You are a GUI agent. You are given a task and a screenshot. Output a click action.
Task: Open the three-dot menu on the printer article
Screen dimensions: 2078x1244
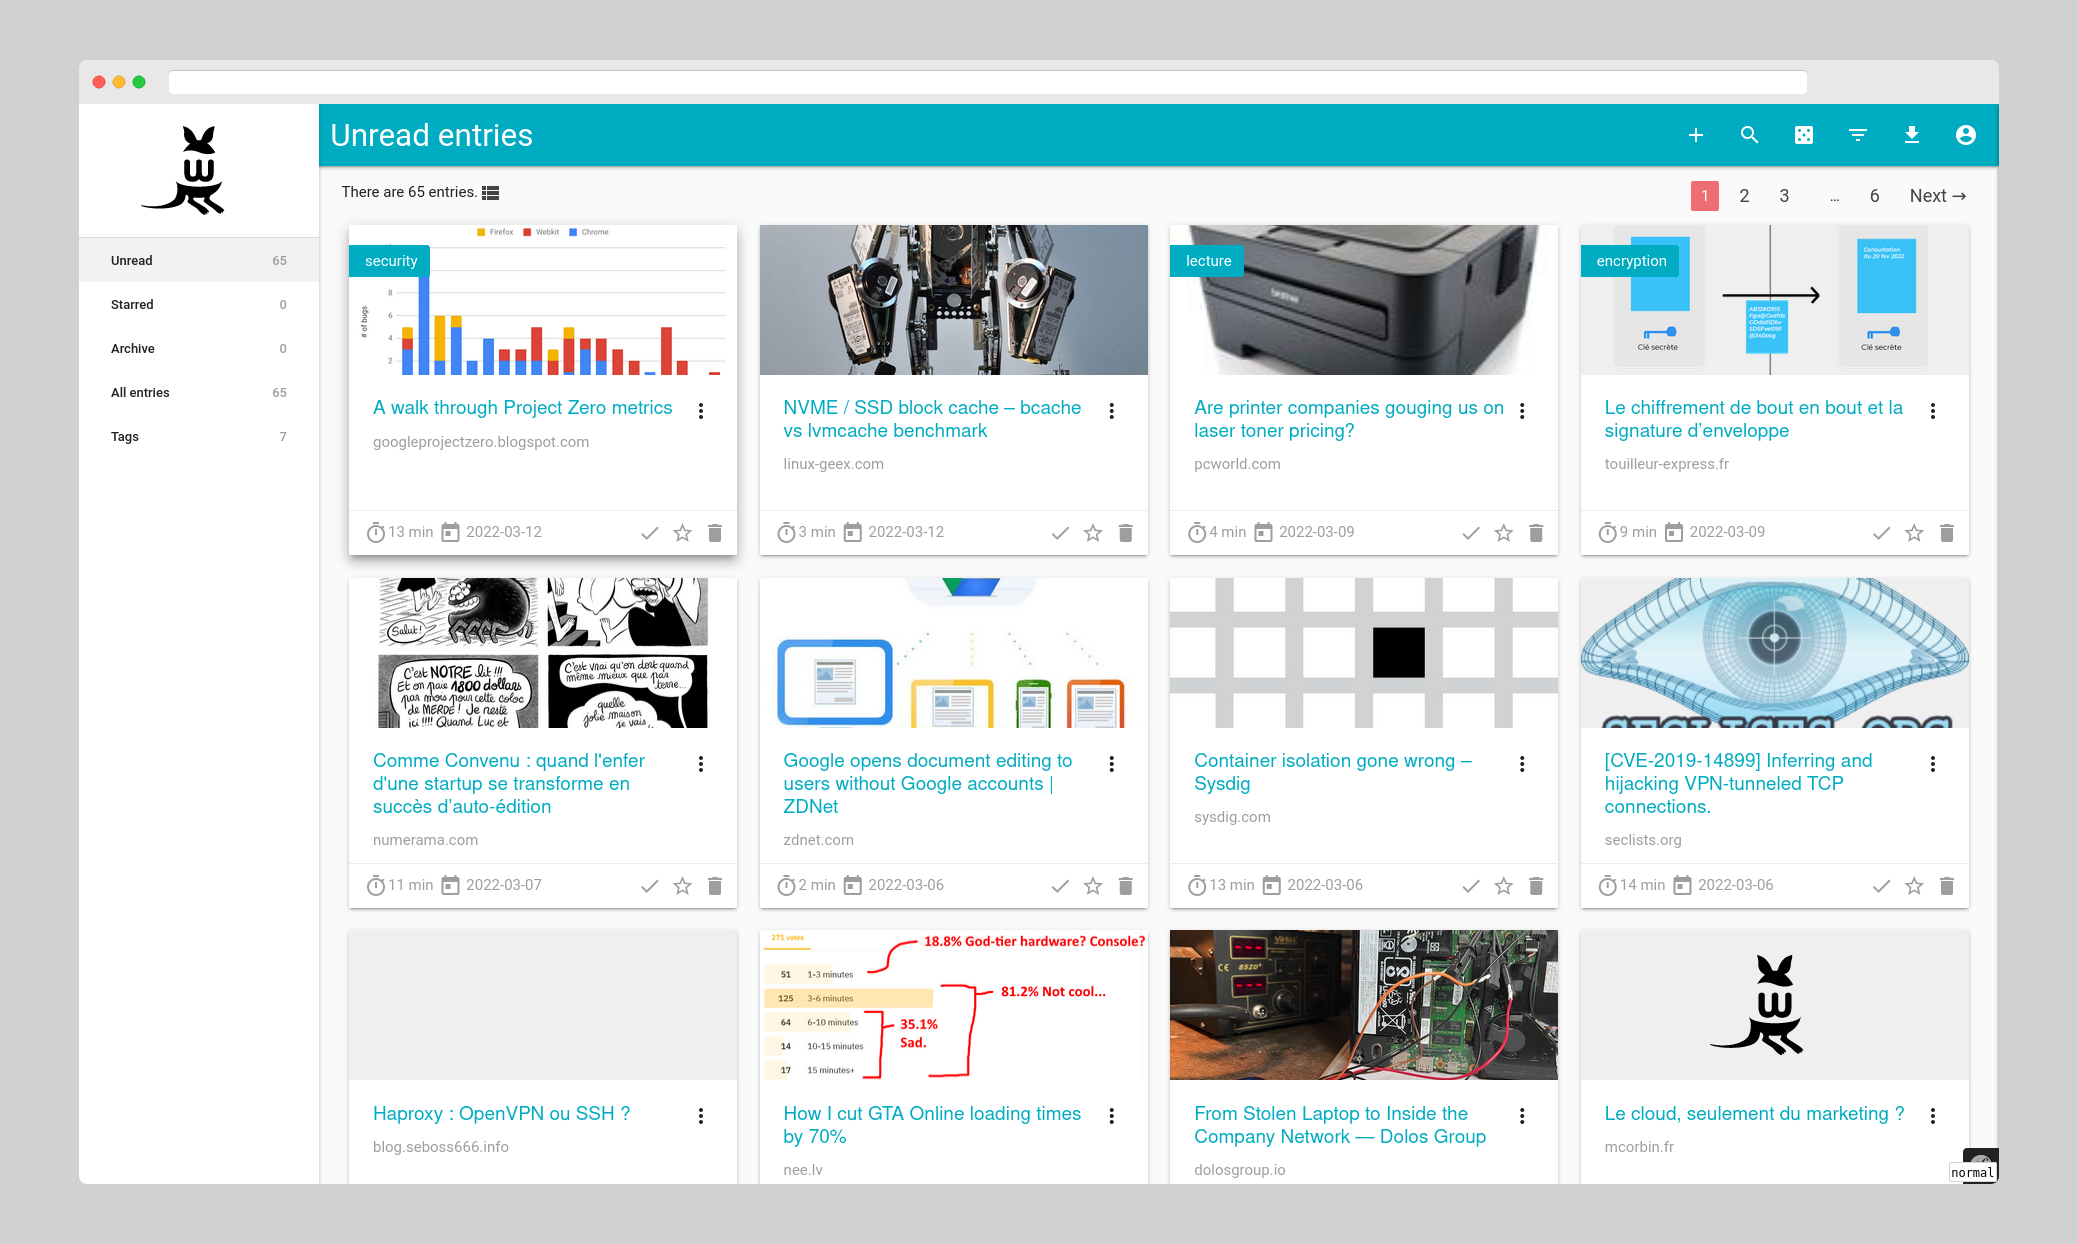click(x=1522, y=411)
